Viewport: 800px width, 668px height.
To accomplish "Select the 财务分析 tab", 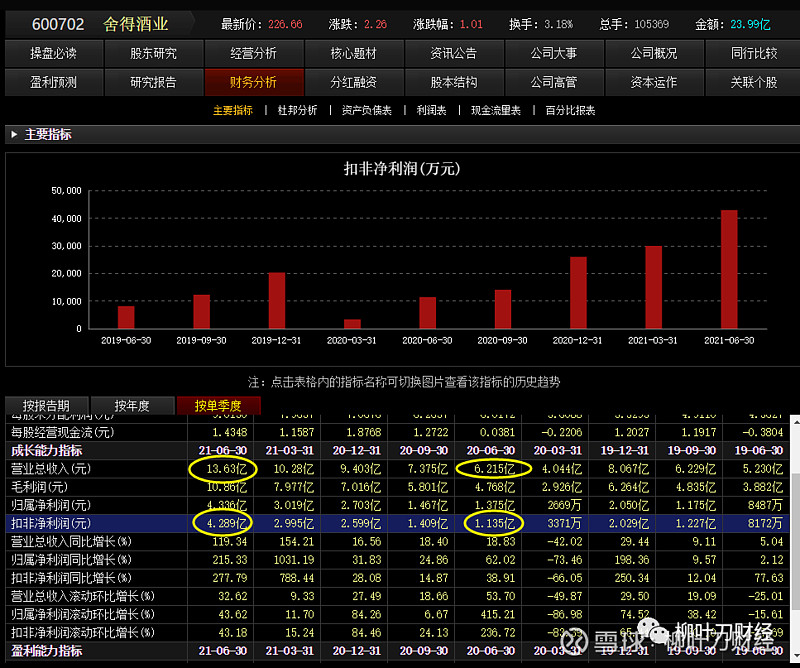I will tap(254, 82).
